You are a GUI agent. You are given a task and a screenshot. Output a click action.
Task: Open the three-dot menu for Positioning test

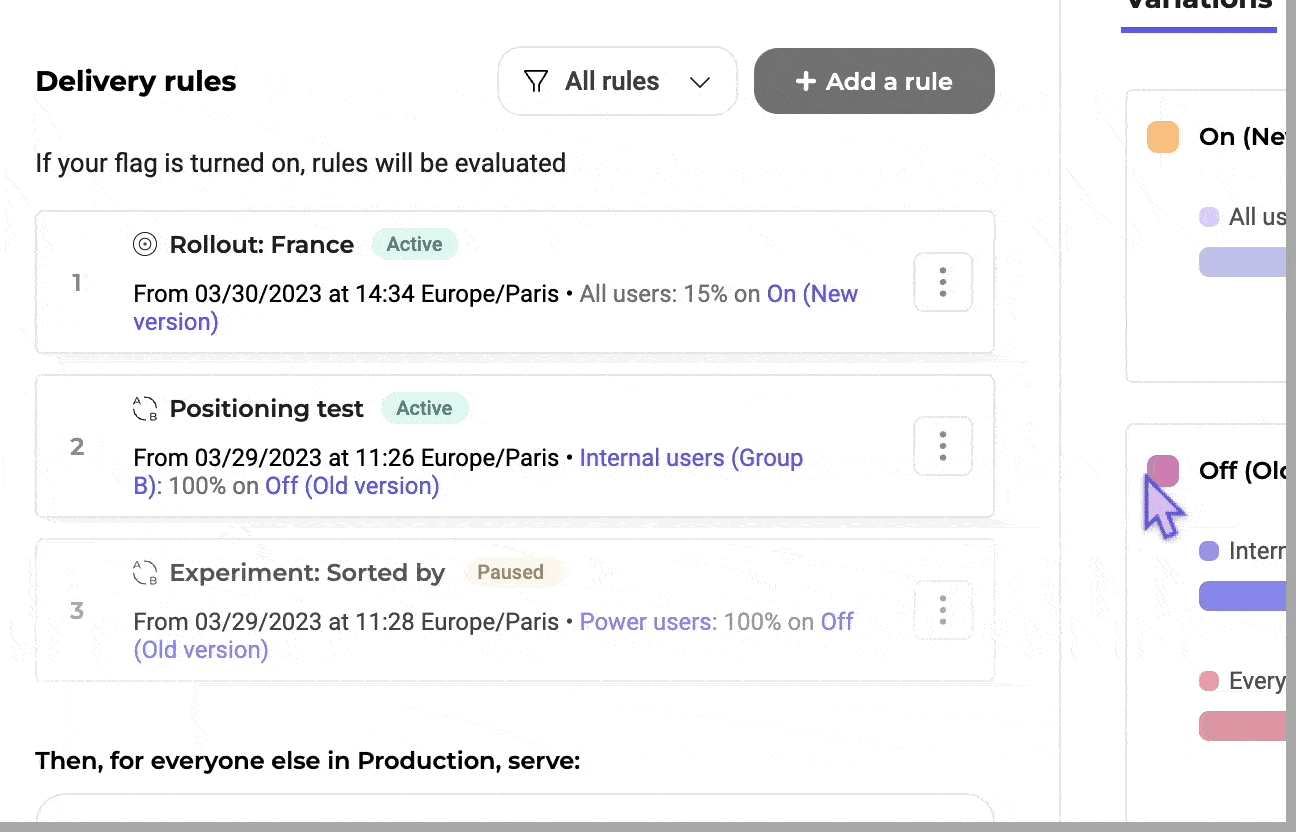point(942,446)
